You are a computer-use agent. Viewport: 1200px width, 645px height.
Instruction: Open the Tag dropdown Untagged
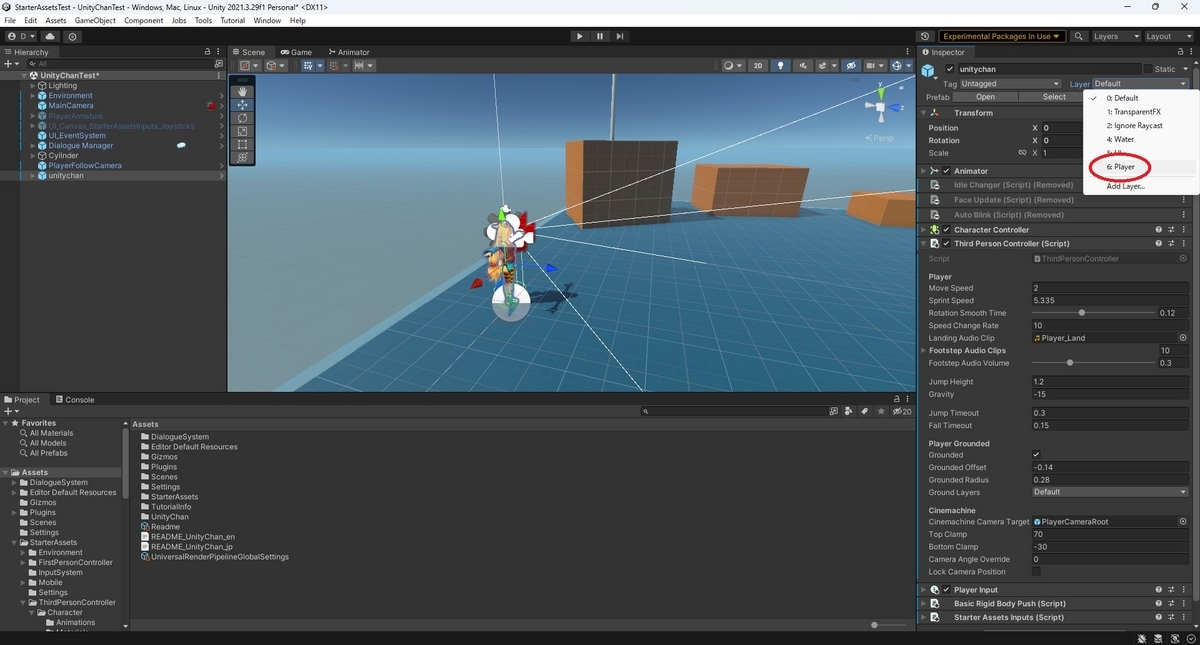[1010, 84]
